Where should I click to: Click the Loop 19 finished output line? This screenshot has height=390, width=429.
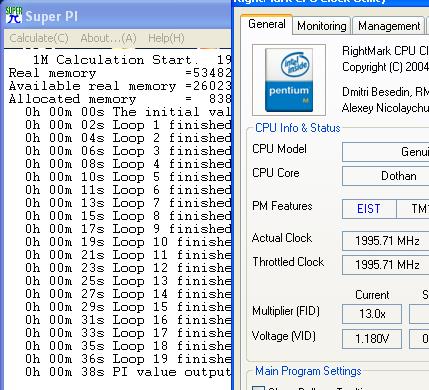click(x=128, y=359)
